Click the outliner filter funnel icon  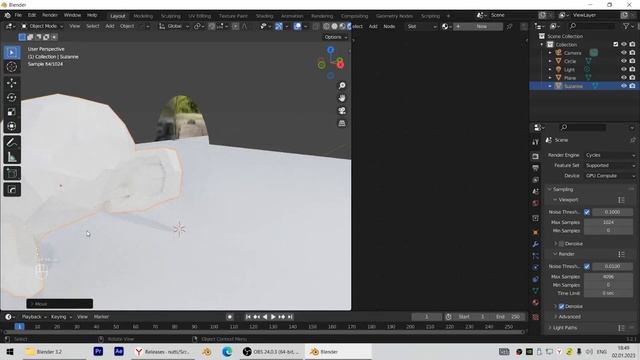[626, 26]
